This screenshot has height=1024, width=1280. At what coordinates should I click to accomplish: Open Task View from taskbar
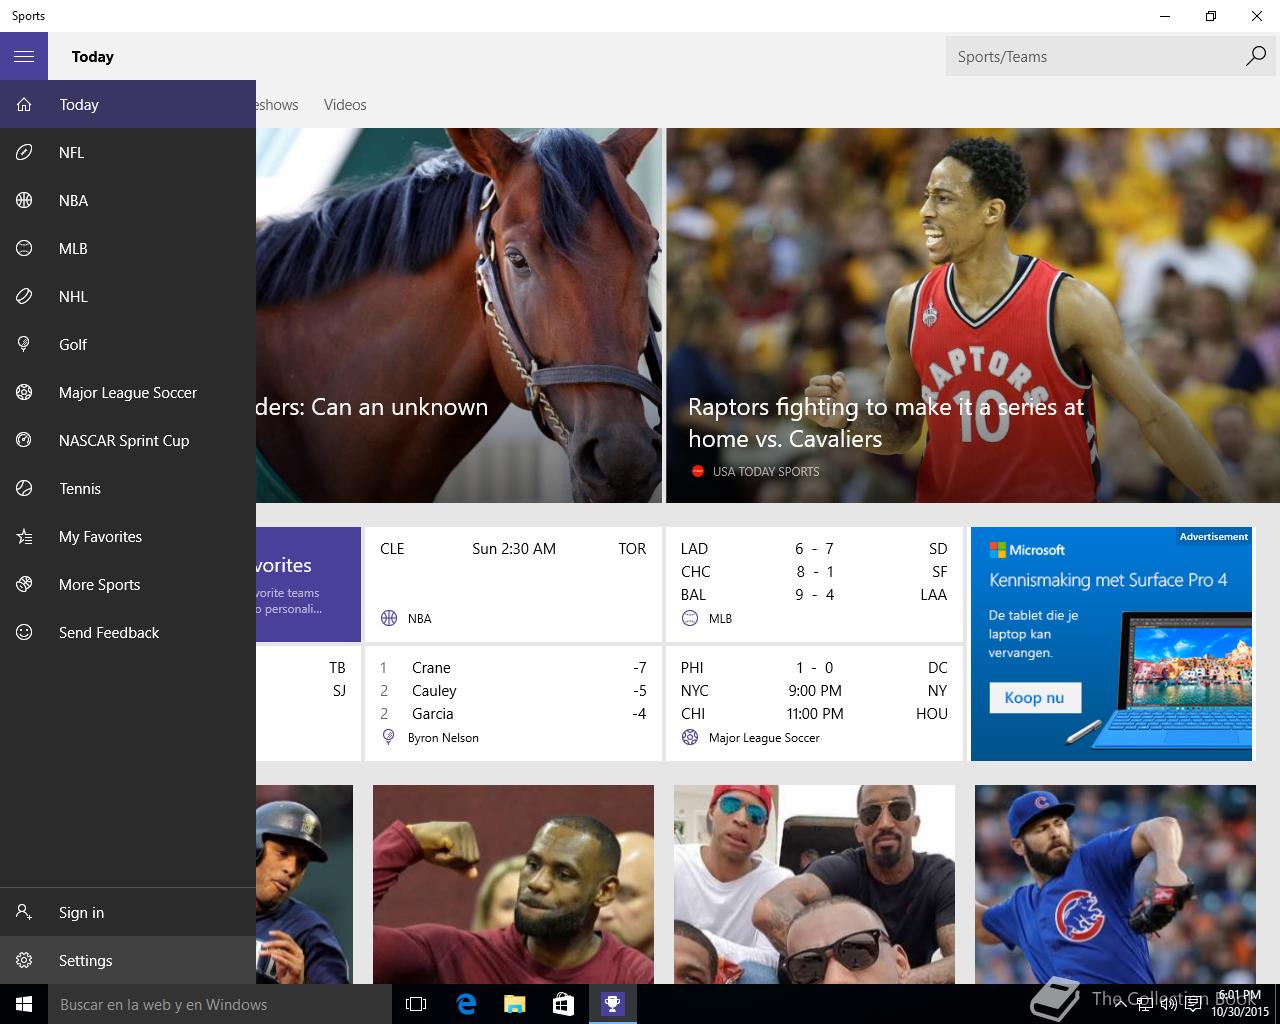pyautogui.click(x=416, y=1004)
